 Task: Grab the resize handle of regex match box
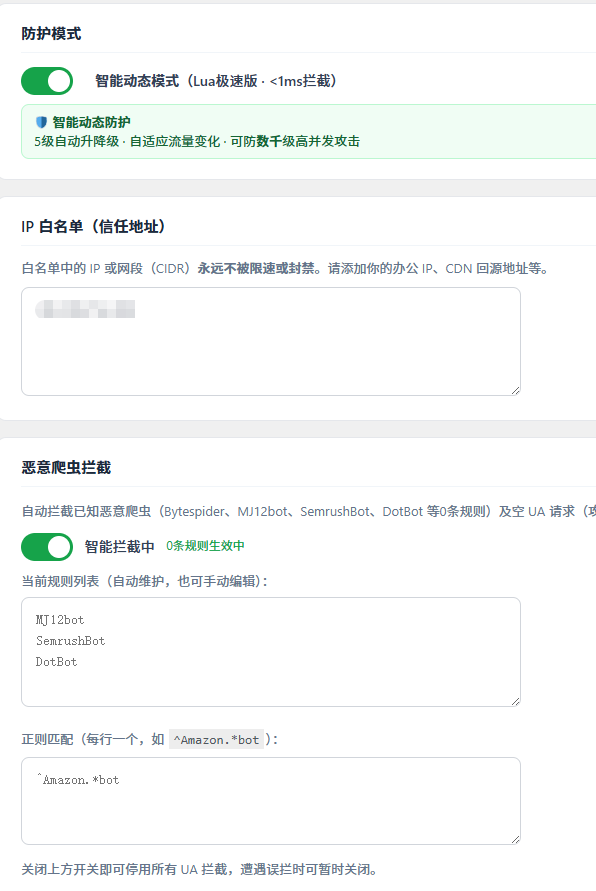pos(515,839)
